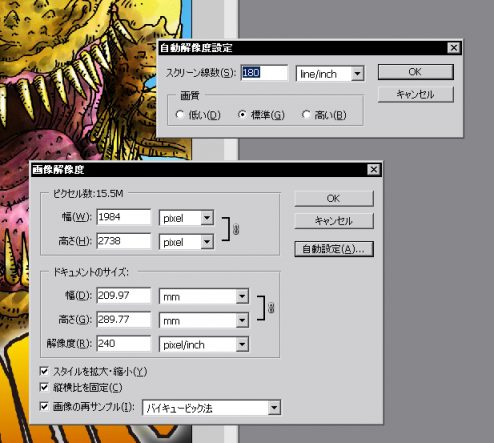Image resolution: width=494 pixels, height=443 pixels.
Task: Select the 標準(G) quality radio button
Action: [242, 115]
